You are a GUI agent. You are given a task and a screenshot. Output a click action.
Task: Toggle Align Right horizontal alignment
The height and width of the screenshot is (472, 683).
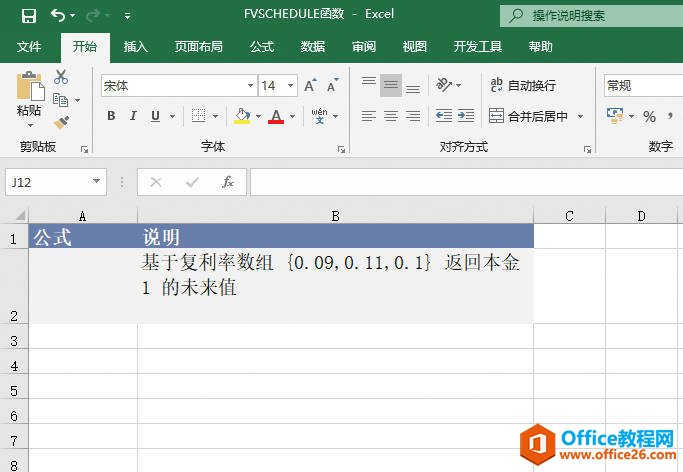tap(413, 116)
